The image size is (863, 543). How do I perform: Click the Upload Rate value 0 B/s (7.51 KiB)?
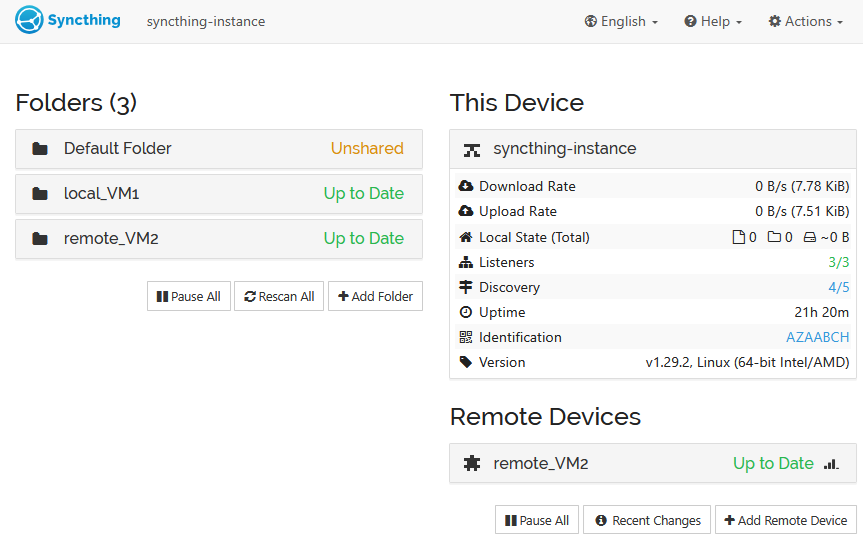click(802, 211)
